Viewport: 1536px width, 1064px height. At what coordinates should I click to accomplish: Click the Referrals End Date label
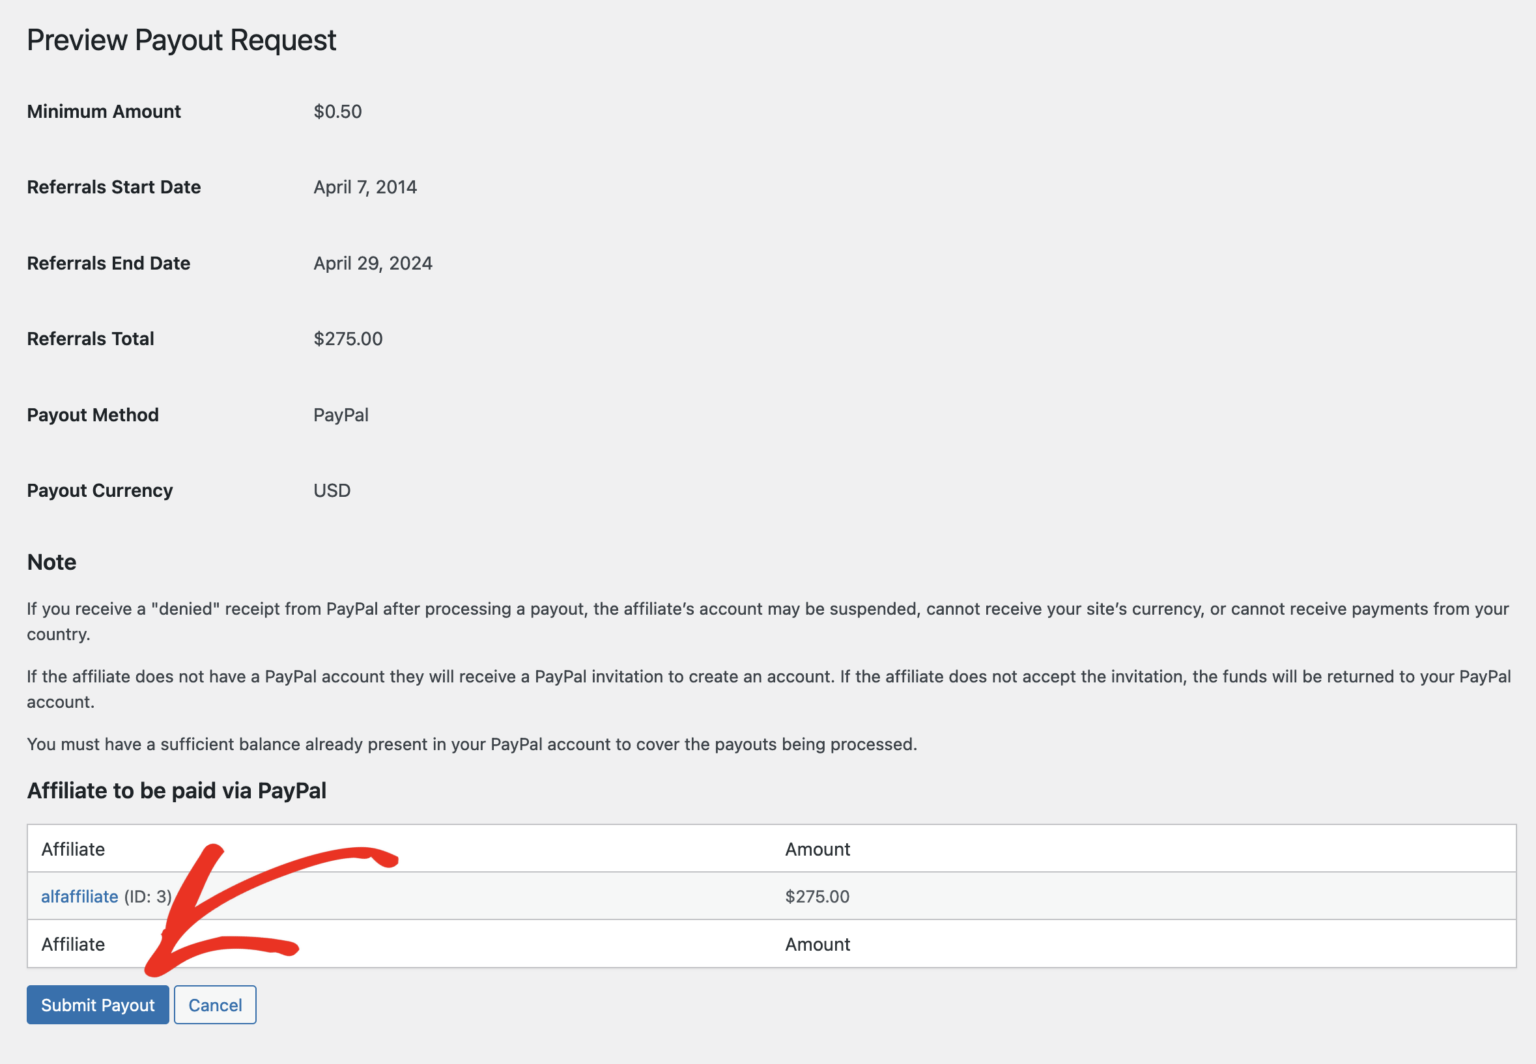tap(108, 263)
